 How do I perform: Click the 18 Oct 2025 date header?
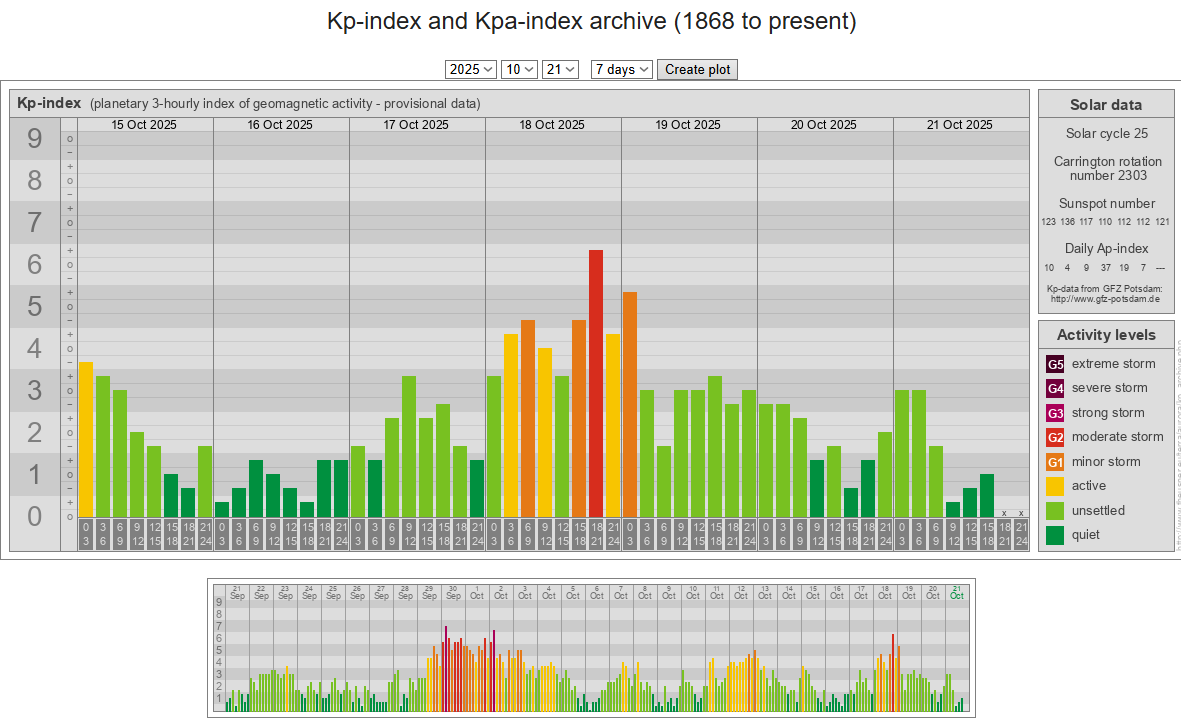tap(552, 125)
